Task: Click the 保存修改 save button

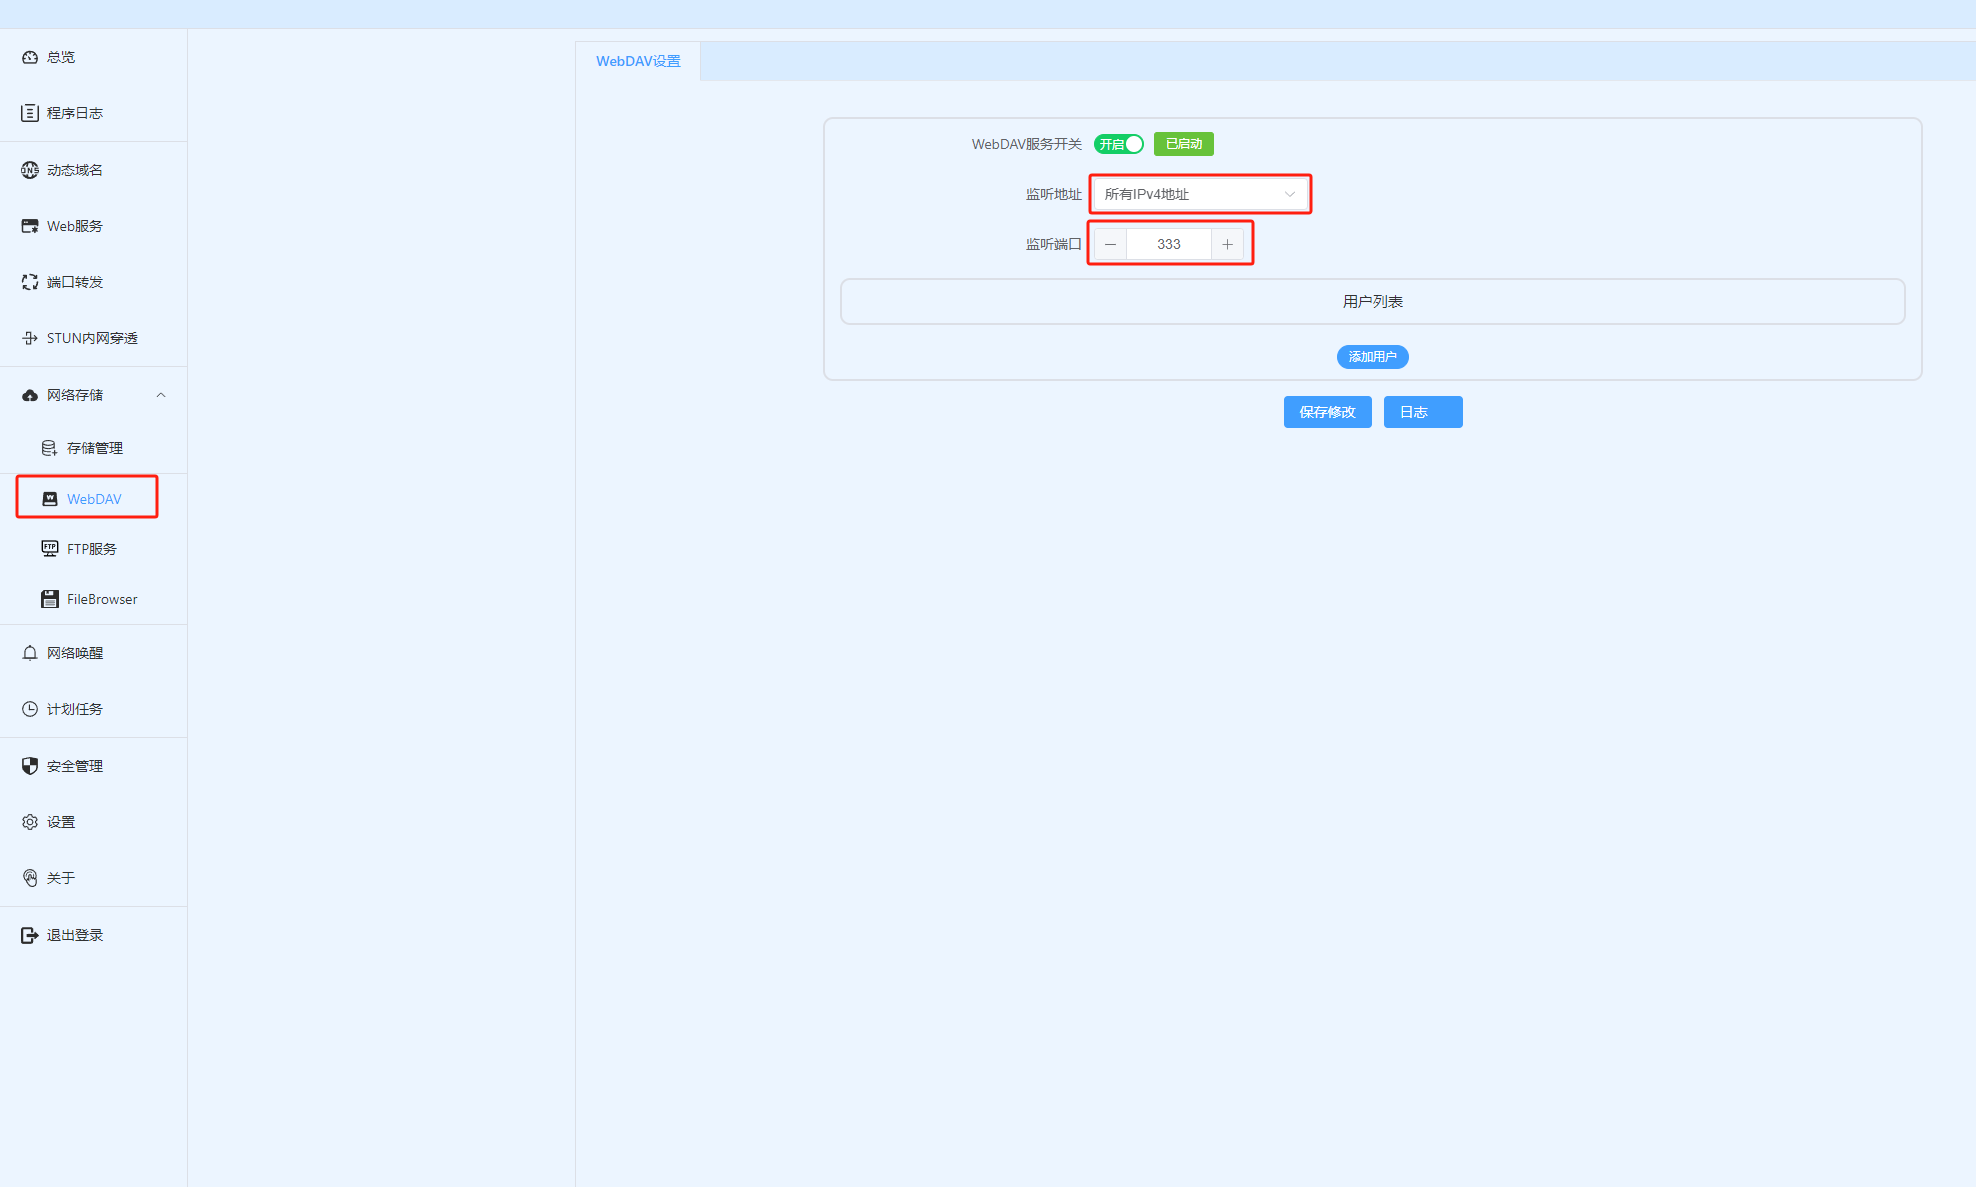Action: (1327, 412)
